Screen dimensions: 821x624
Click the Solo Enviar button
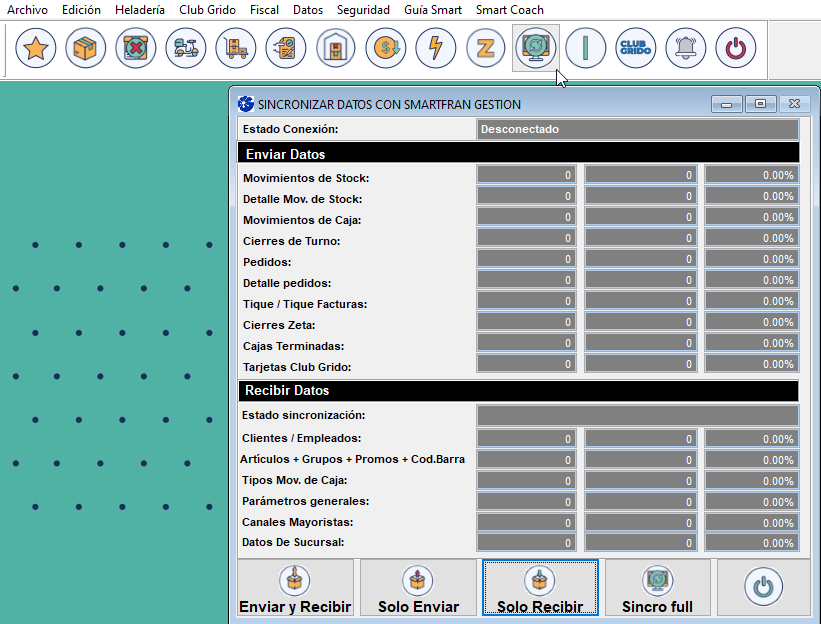[x=418, y=588]
